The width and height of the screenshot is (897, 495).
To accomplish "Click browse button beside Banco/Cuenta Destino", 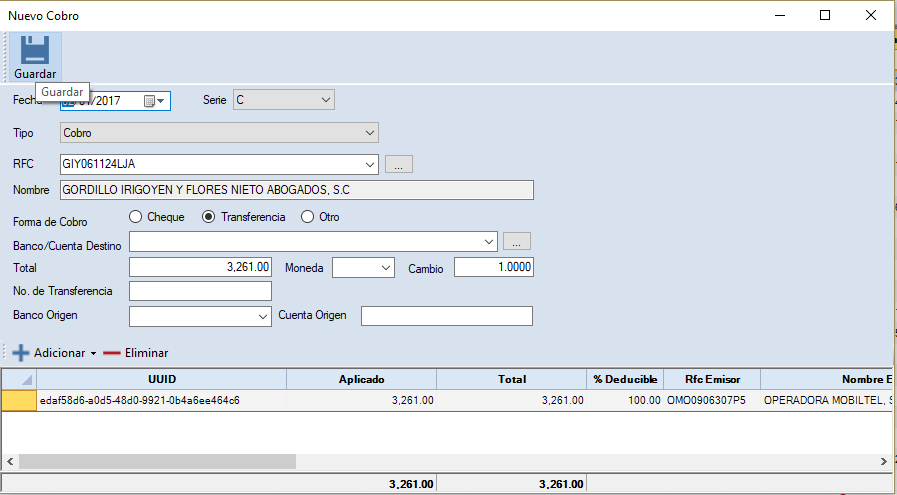I will 517,241.
